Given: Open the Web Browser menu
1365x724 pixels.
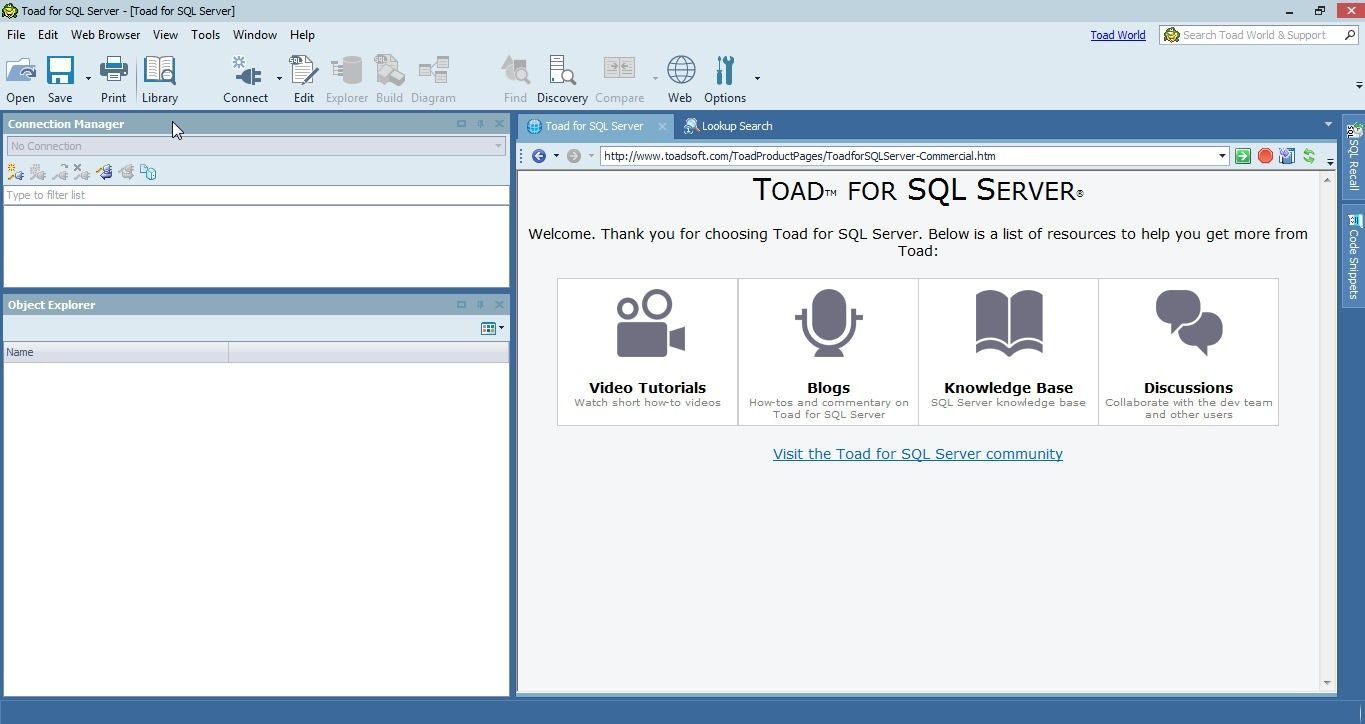Looking at the screenshot, I should [x=105, y=35].
